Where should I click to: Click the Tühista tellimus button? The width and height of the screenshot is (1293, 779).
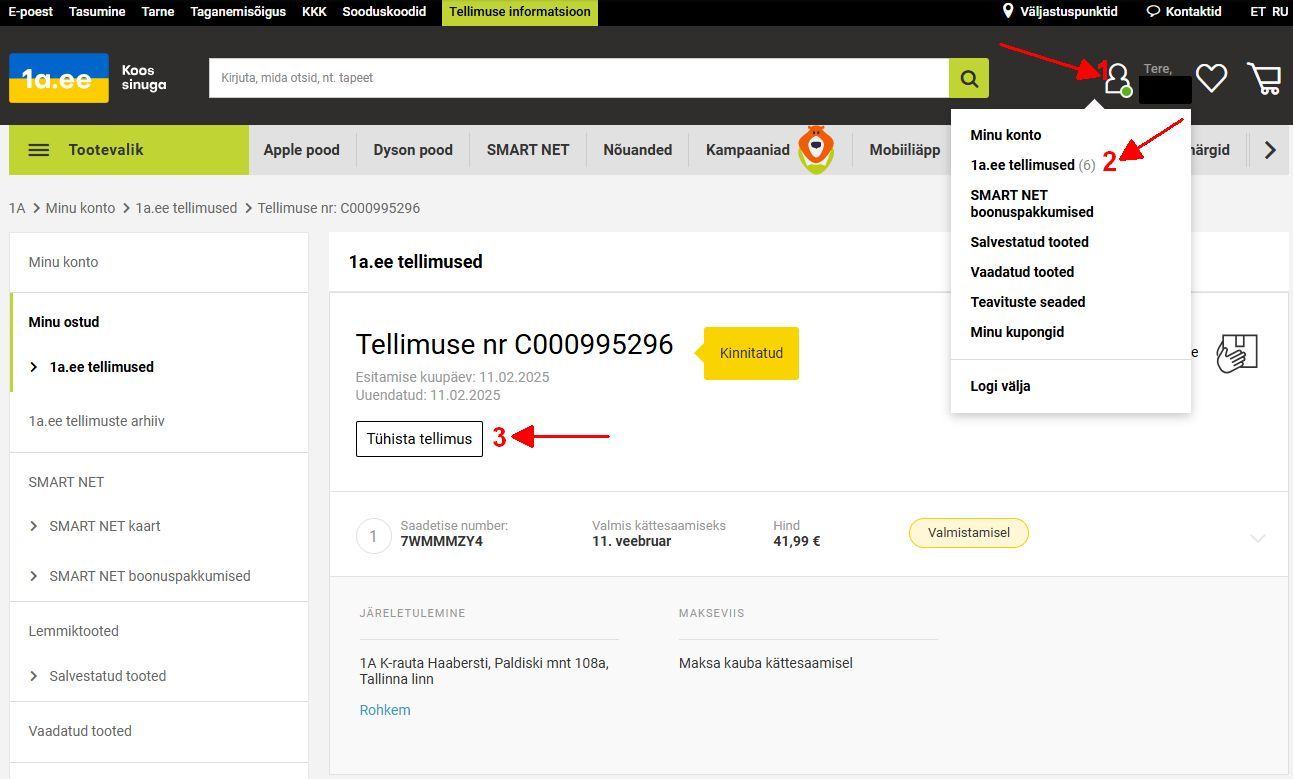[x=419, y=439]
